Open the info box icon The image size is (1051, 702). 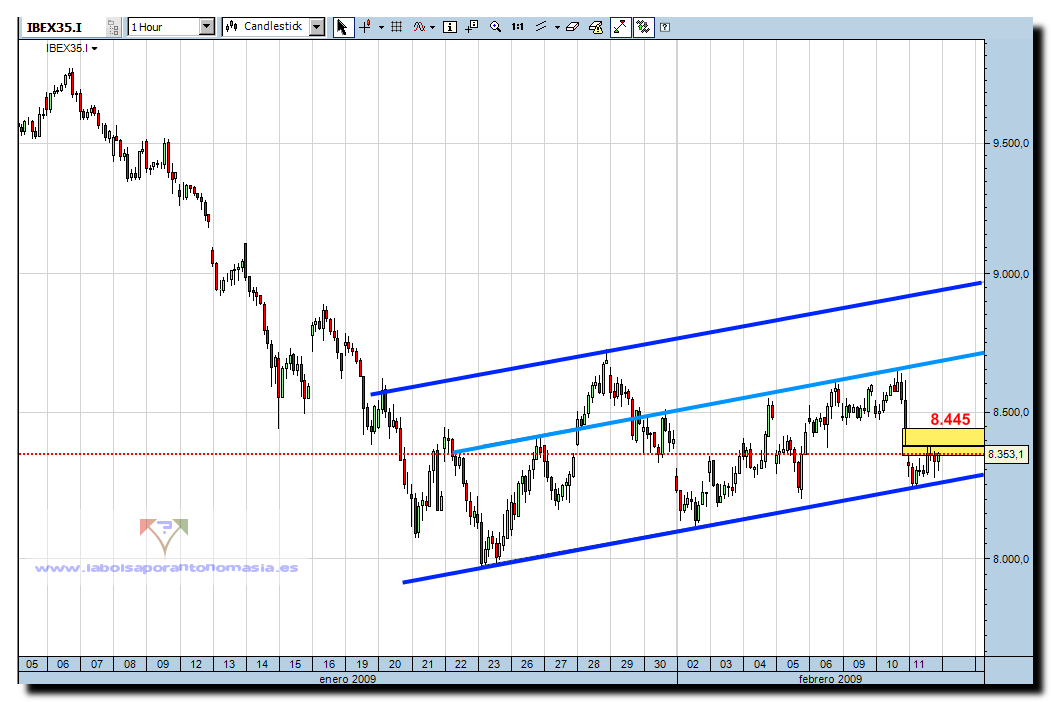point(449,27)
